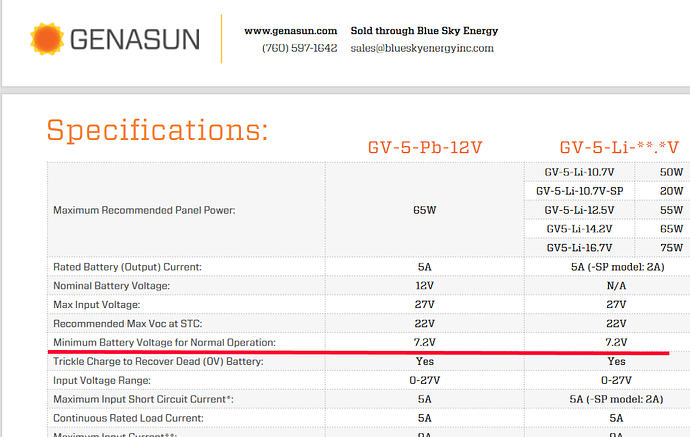Click the 50W power value
690x437 pixels.
671,172
